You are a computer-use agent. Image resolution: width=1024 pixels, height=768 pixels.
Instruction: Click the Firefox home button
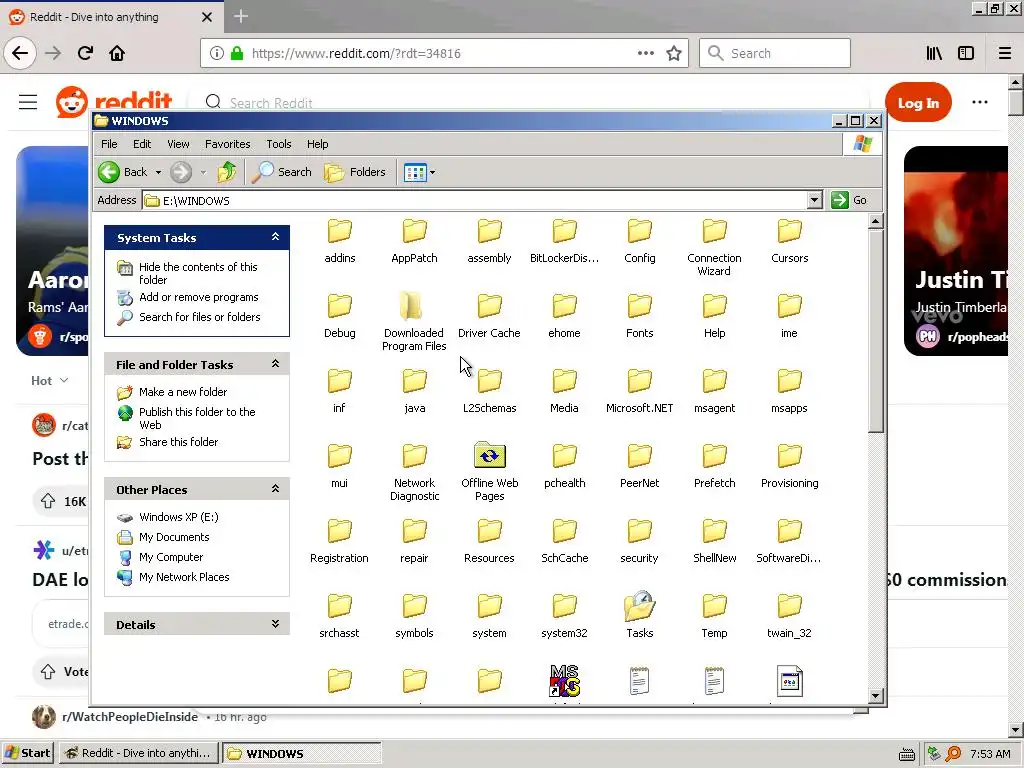pyautogui.click(x=117, y=53)
